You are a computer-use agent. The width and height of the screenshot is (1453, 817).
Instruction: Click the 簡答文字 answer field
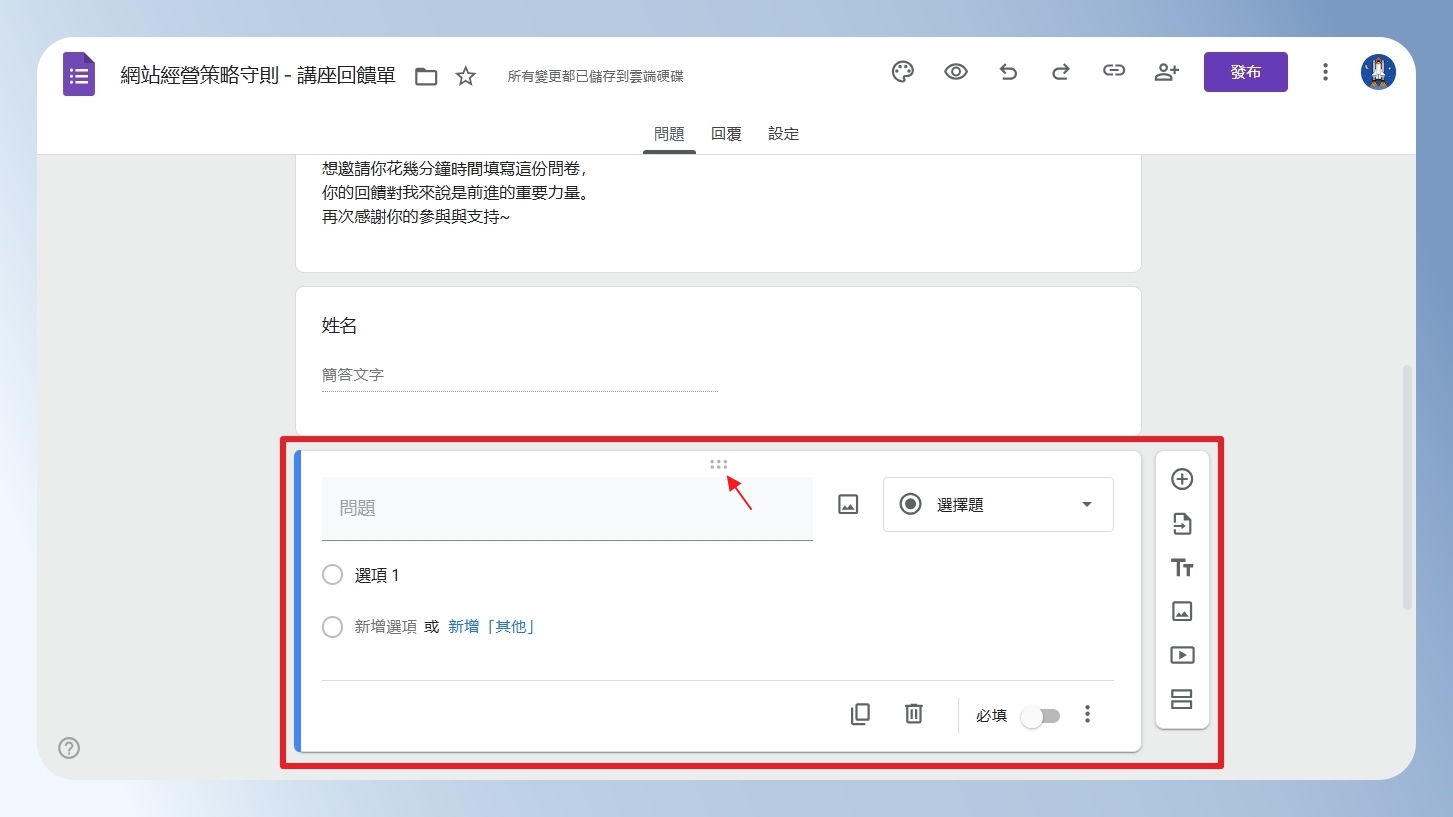[520, 375]
